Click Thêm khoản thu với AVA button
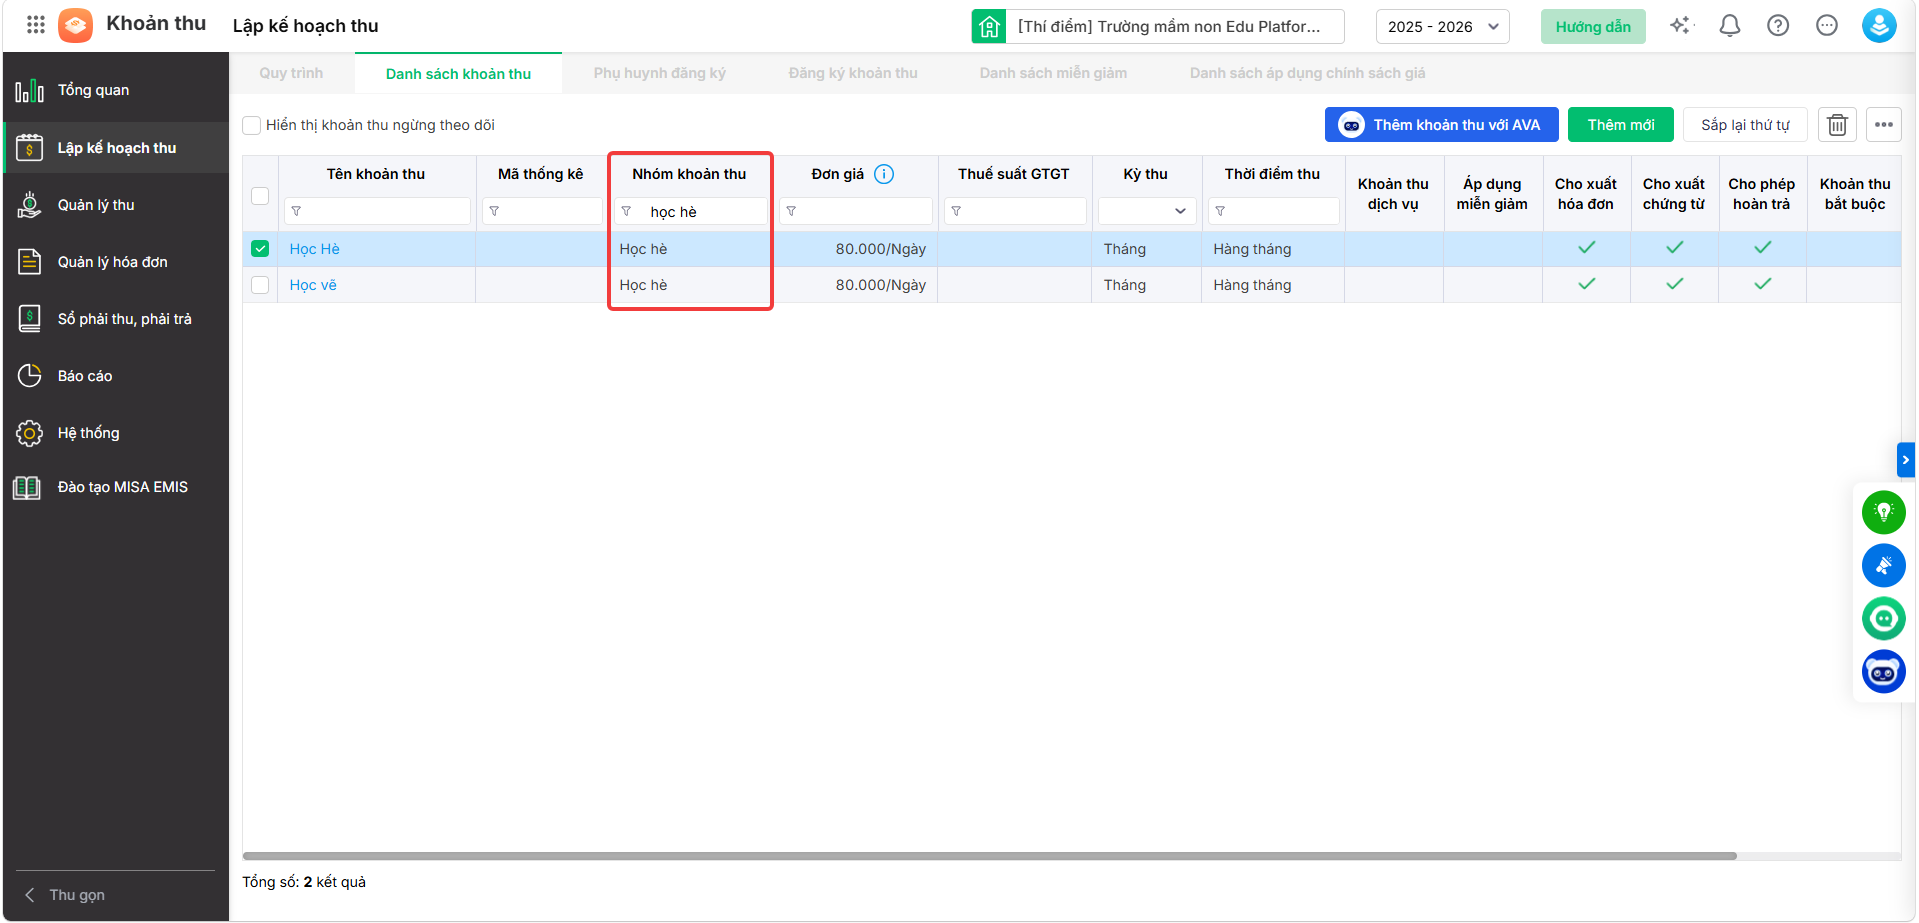The height and width of the screenshot is (923, 1919). [1441, 125]
